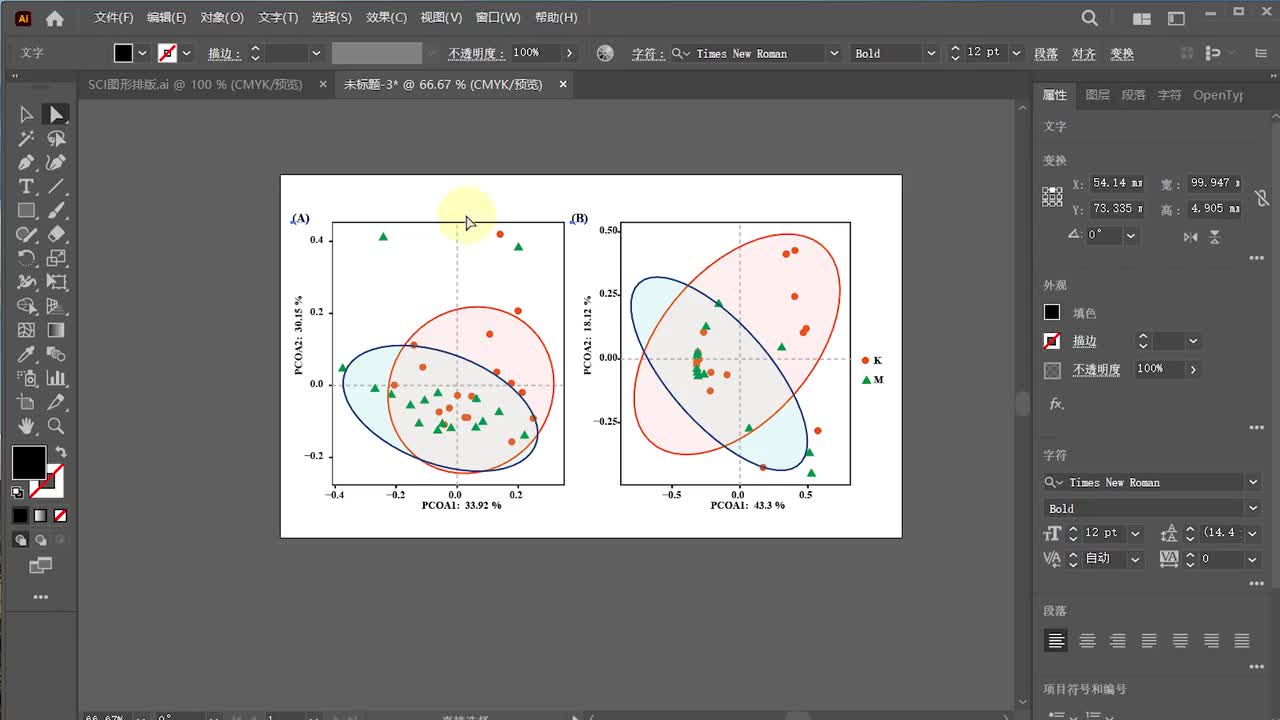Click the 描边 stroke link in Properties
The width and height of the screenshot is (1280, 720).
pyautogui.click(x=1084, y=342)
